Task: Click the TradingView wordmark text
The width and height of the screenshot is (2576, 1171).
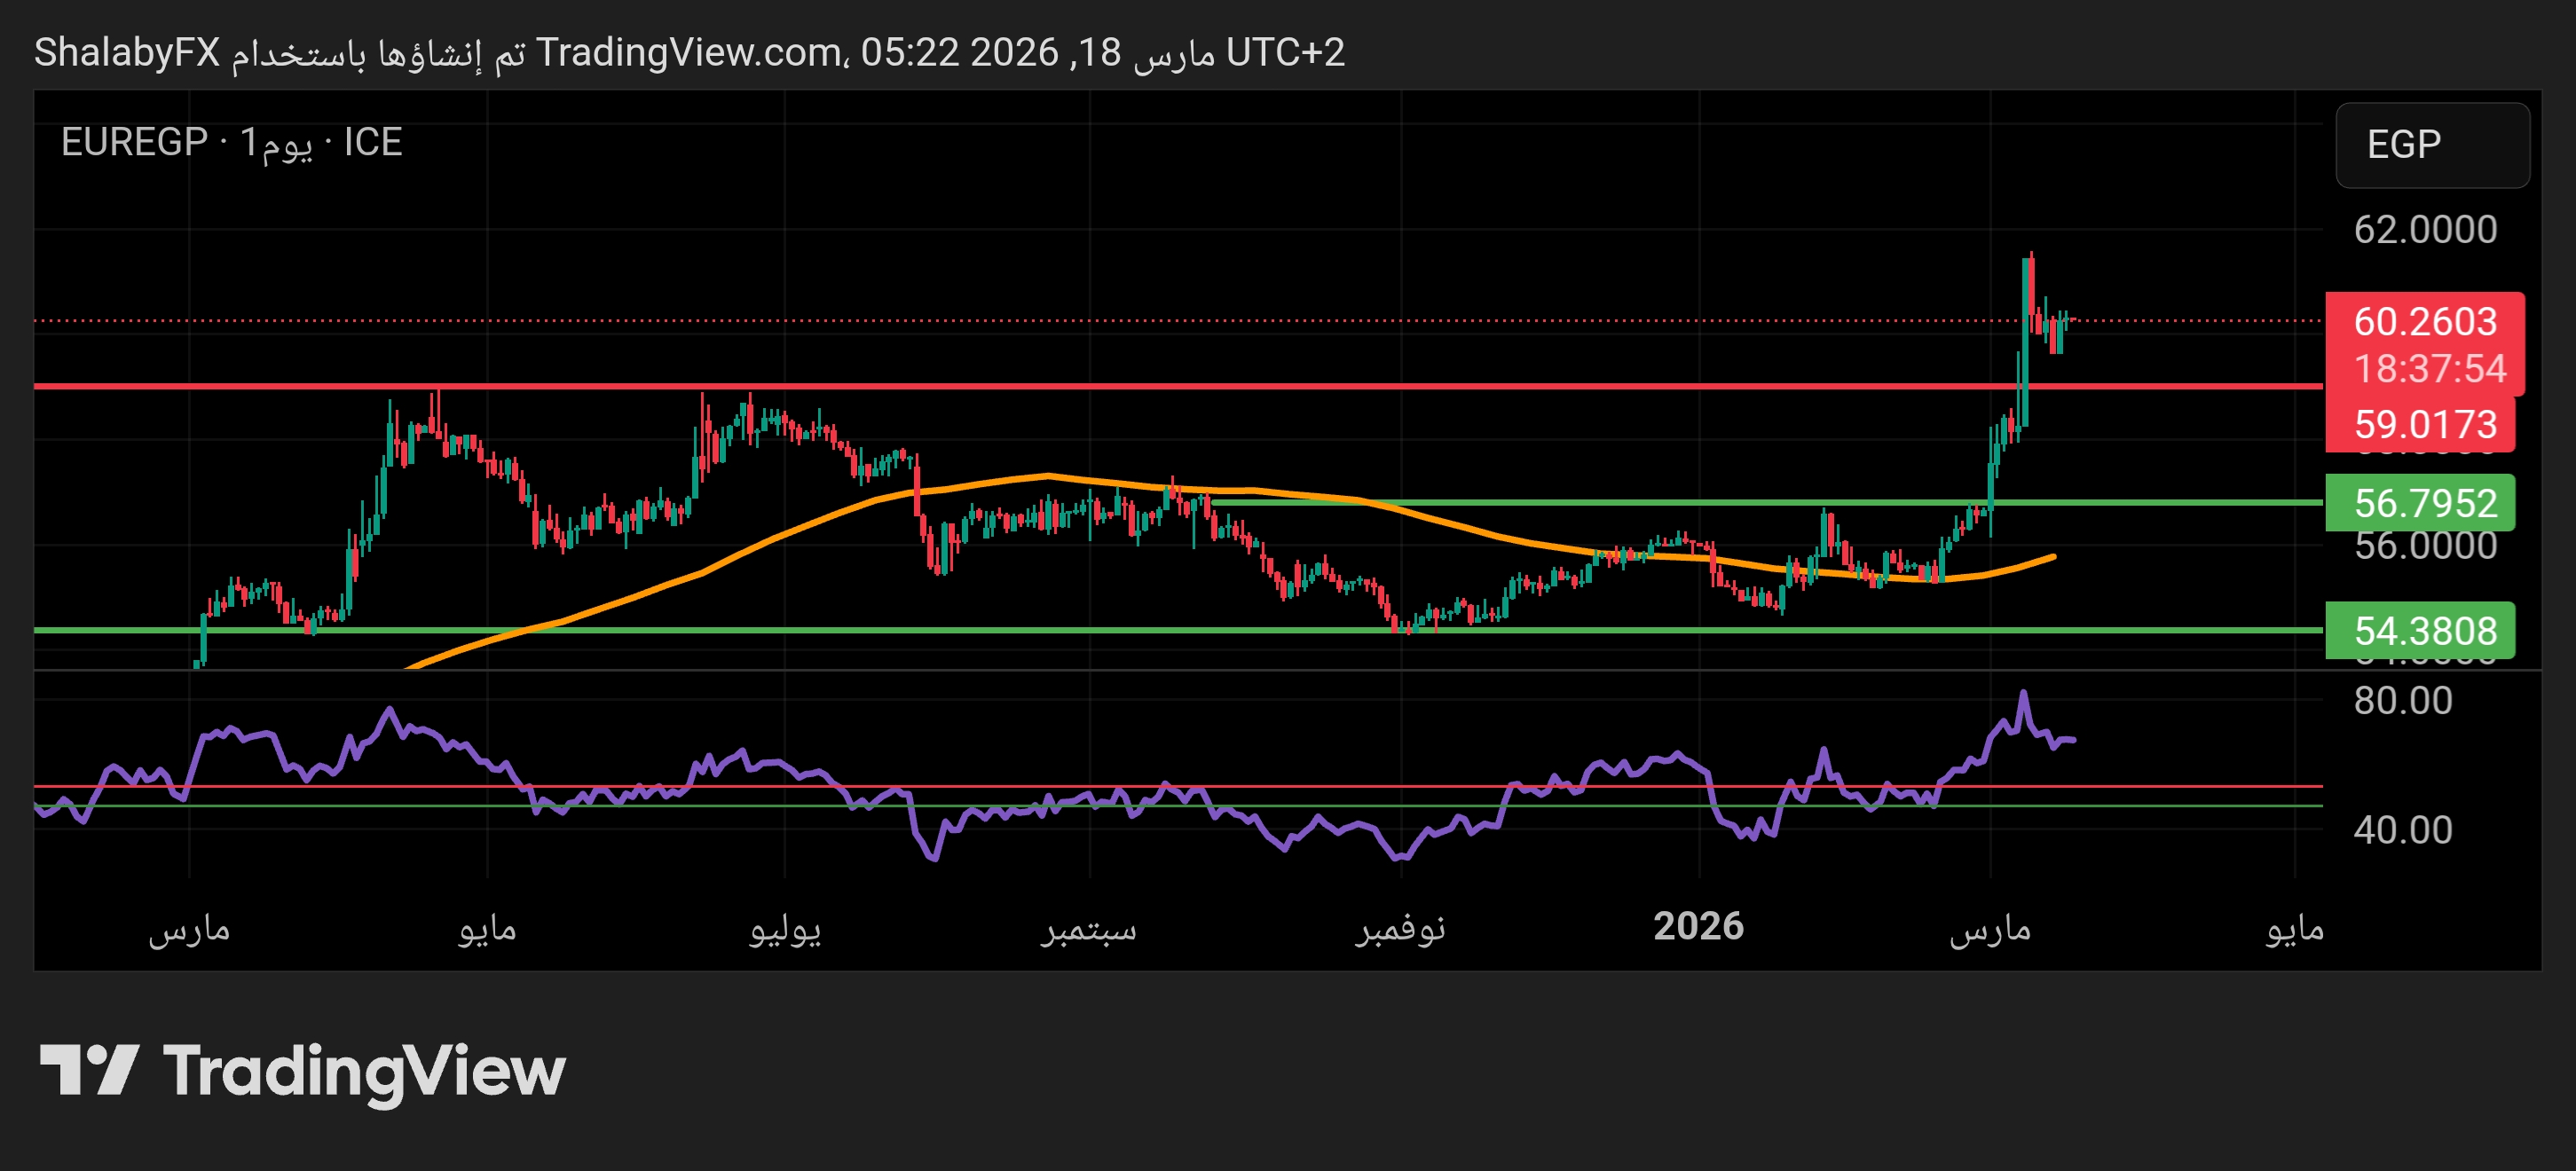Action: (364, 1071)
